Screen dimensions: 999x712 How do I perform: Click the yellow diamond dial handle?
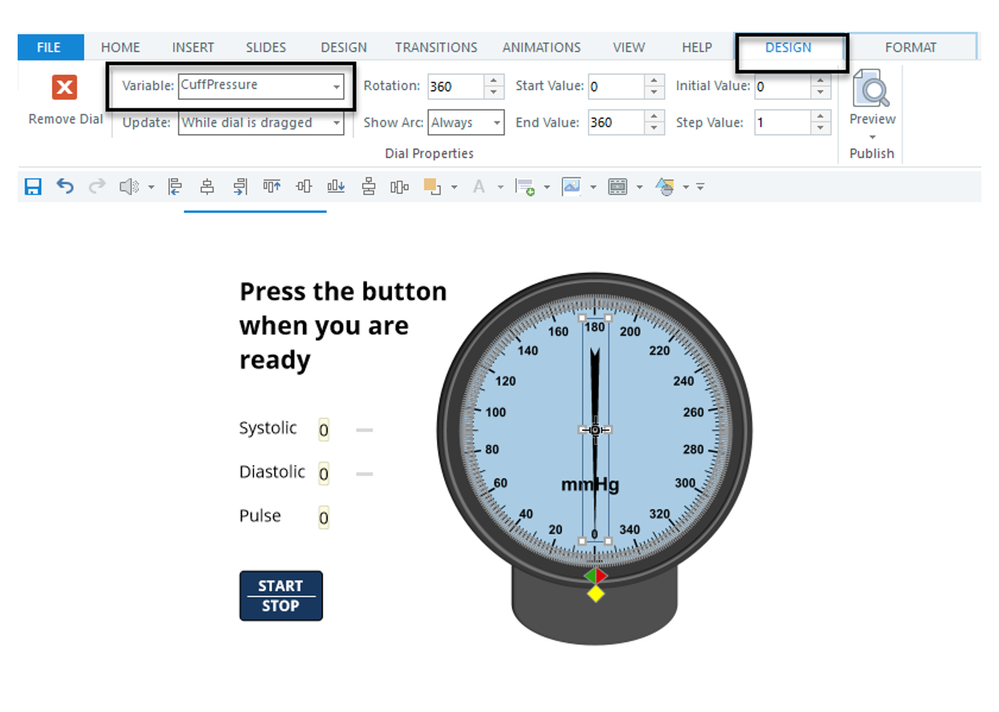[596, 594]
